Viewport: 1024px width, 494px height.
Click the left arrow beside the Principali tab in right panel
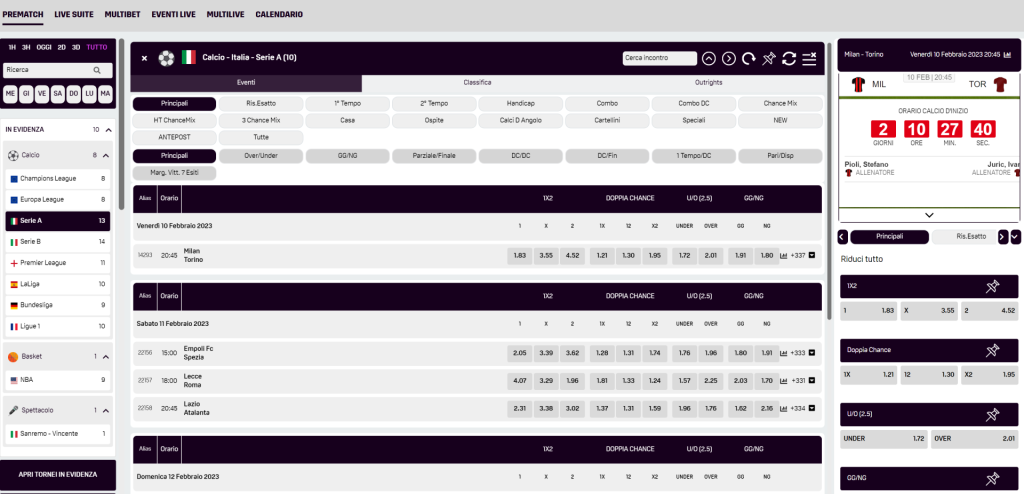(842, 237)
